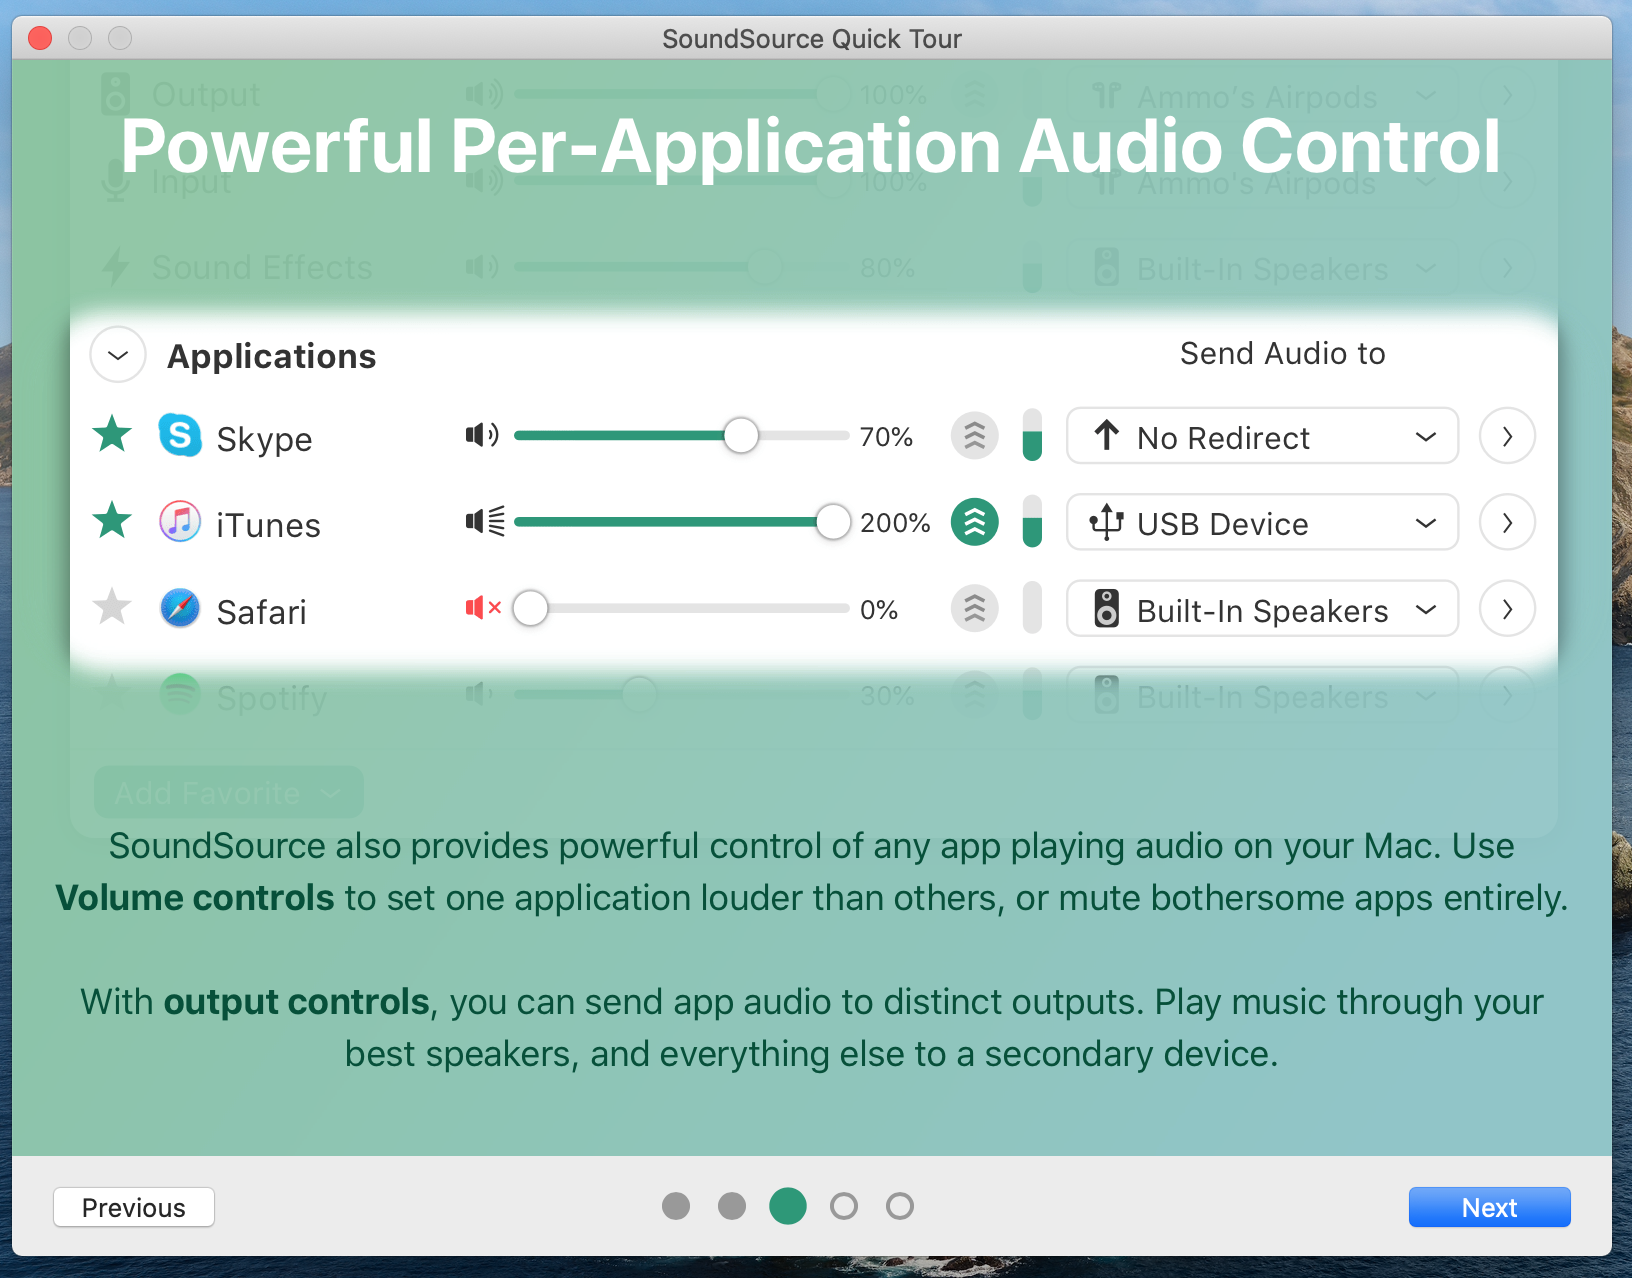This screenshot has width=1632, height=1278.
Task: Click the Send Audio to heading
Action: click(x=1283, y=353)
